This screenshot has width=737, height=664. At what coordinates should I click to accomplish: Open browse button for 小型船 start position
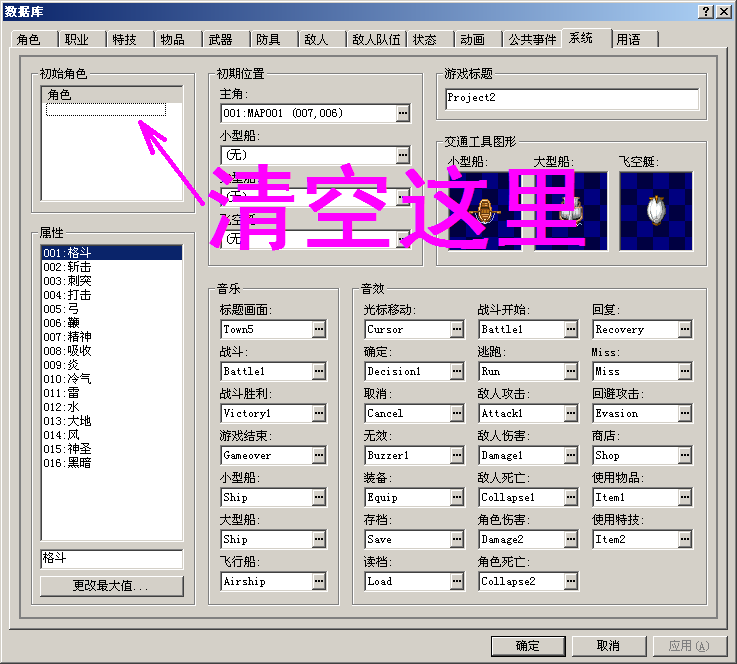tap(403, 155)
